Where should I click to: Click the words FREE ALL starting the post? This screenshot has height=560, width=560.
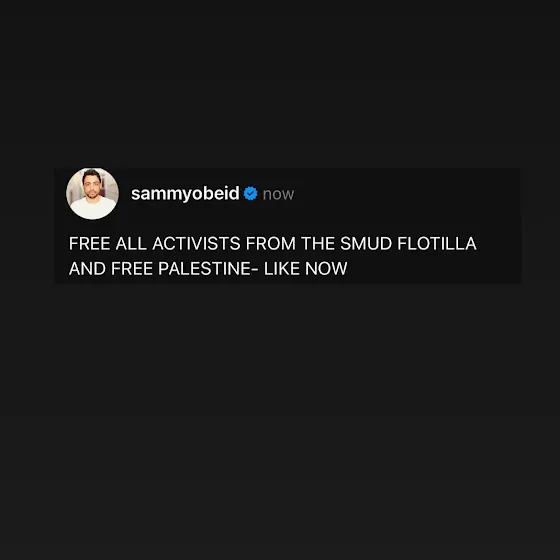[108, 244]
